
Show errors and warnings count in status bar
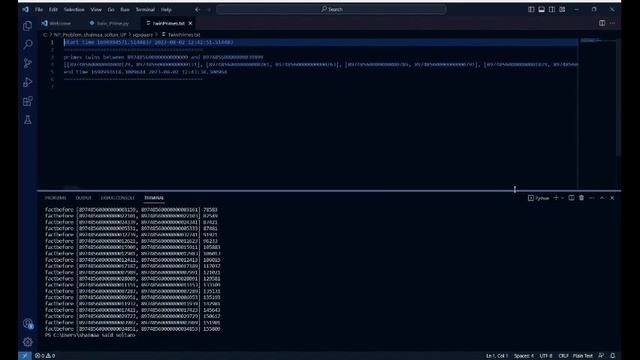point(45,356)
